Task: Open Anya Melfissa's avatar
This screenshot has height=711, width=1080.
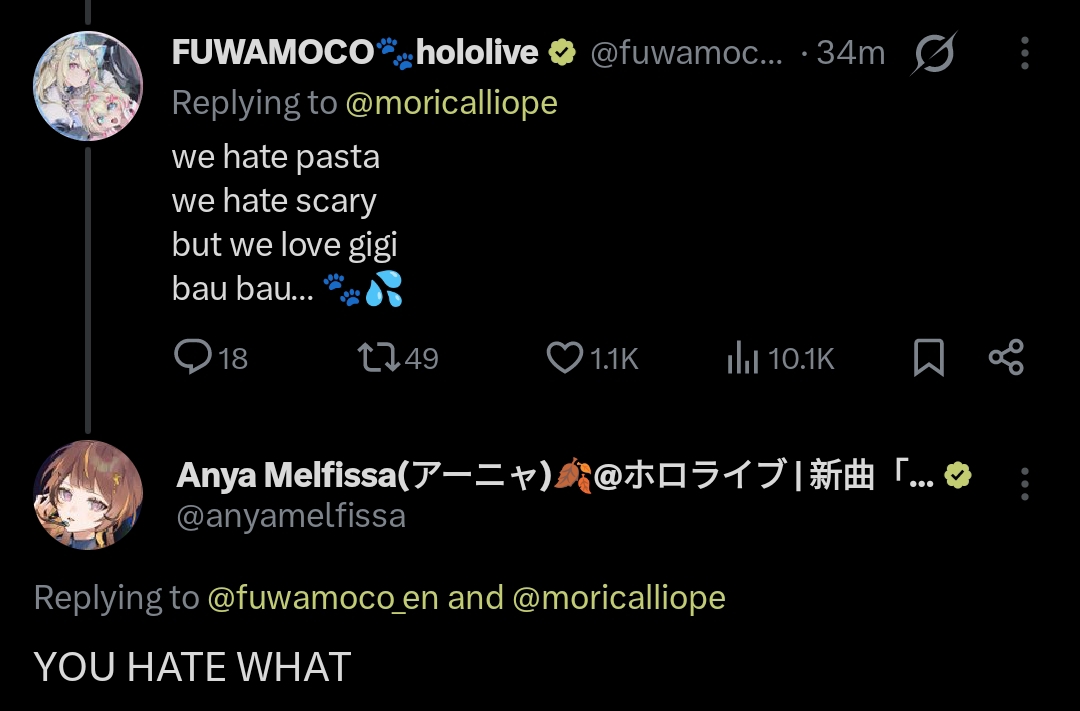Action: click(x=88, y=495)
